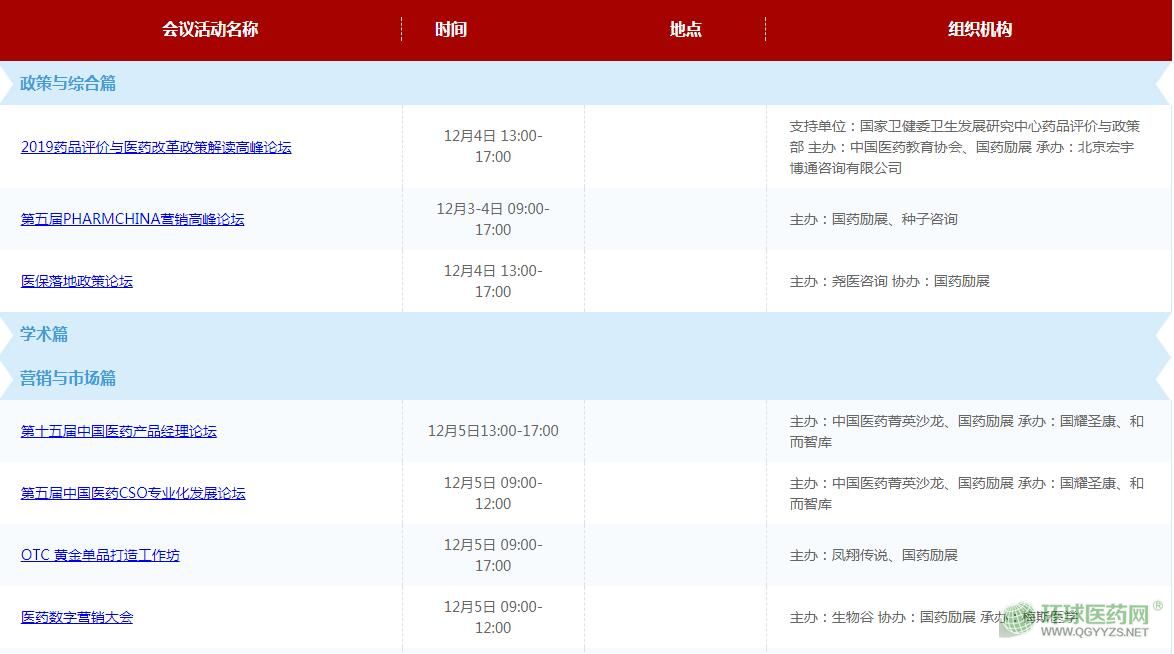The height and width of the screenshot is (654, 1174).
Task: Open the OTC 黄金单品打造工作坊 link
Action: 100,555
